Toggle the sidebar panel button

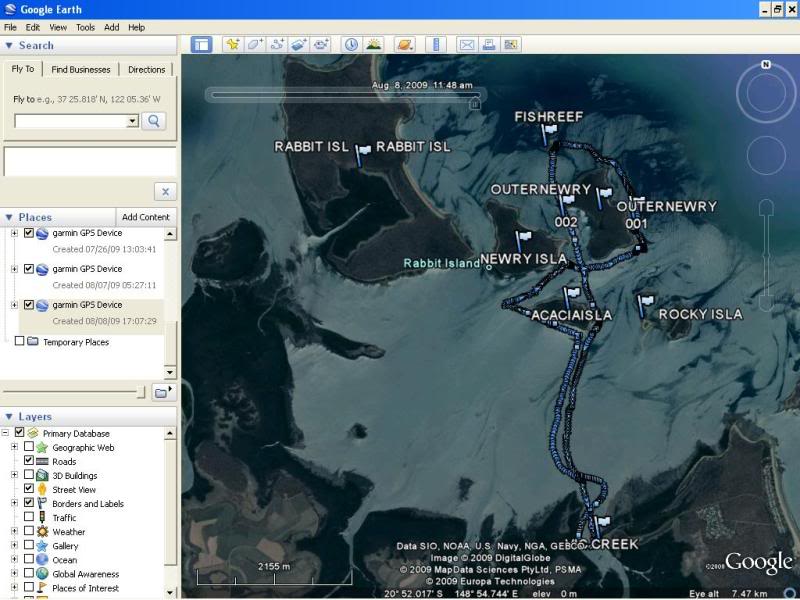pyautogui.click(x=202, y=45)
